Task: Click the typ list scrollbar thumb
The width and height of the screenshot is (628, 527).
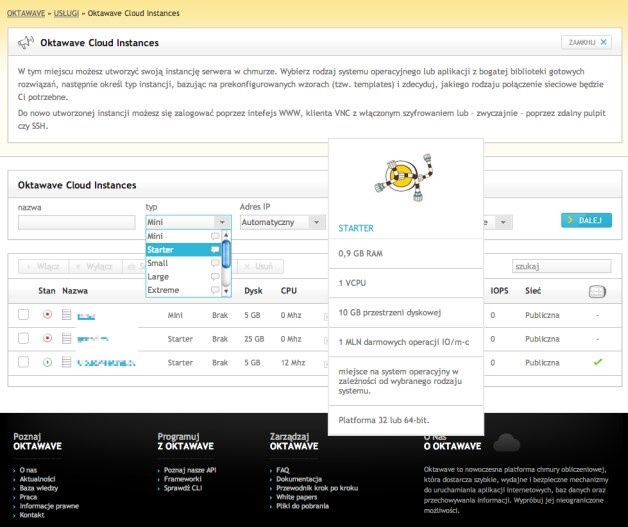Action: 226,254
